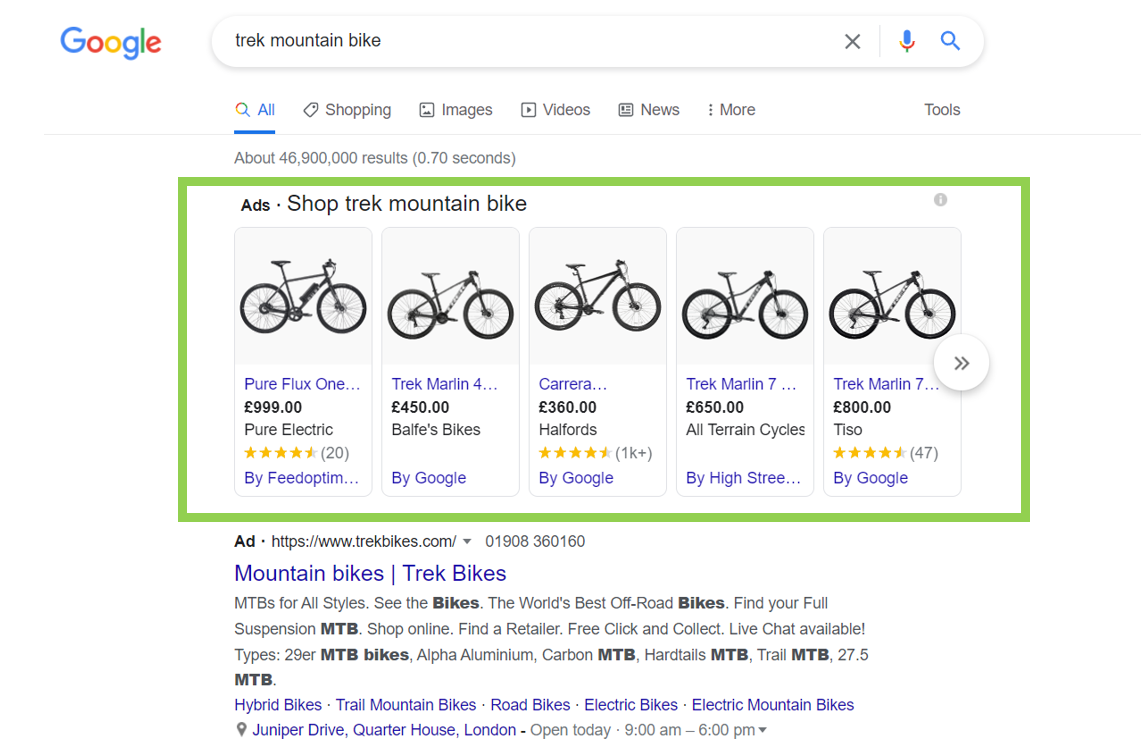Open the ads info icon
Image resolution: width=1143 pixels, height=755 pixels.
[940, 200]
